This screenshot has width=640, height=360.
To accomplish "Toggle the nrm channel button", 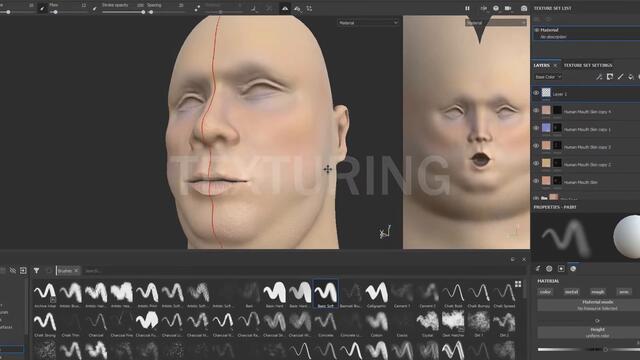I will click(624, 292).
